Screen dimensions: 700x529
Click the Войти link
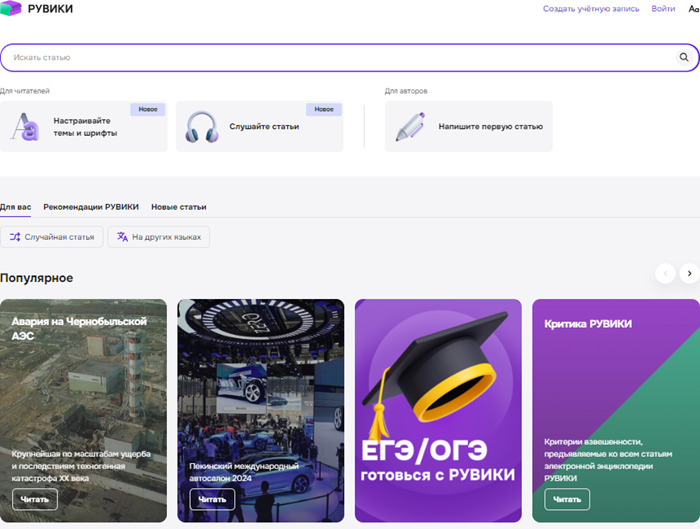tap(663, 8)
